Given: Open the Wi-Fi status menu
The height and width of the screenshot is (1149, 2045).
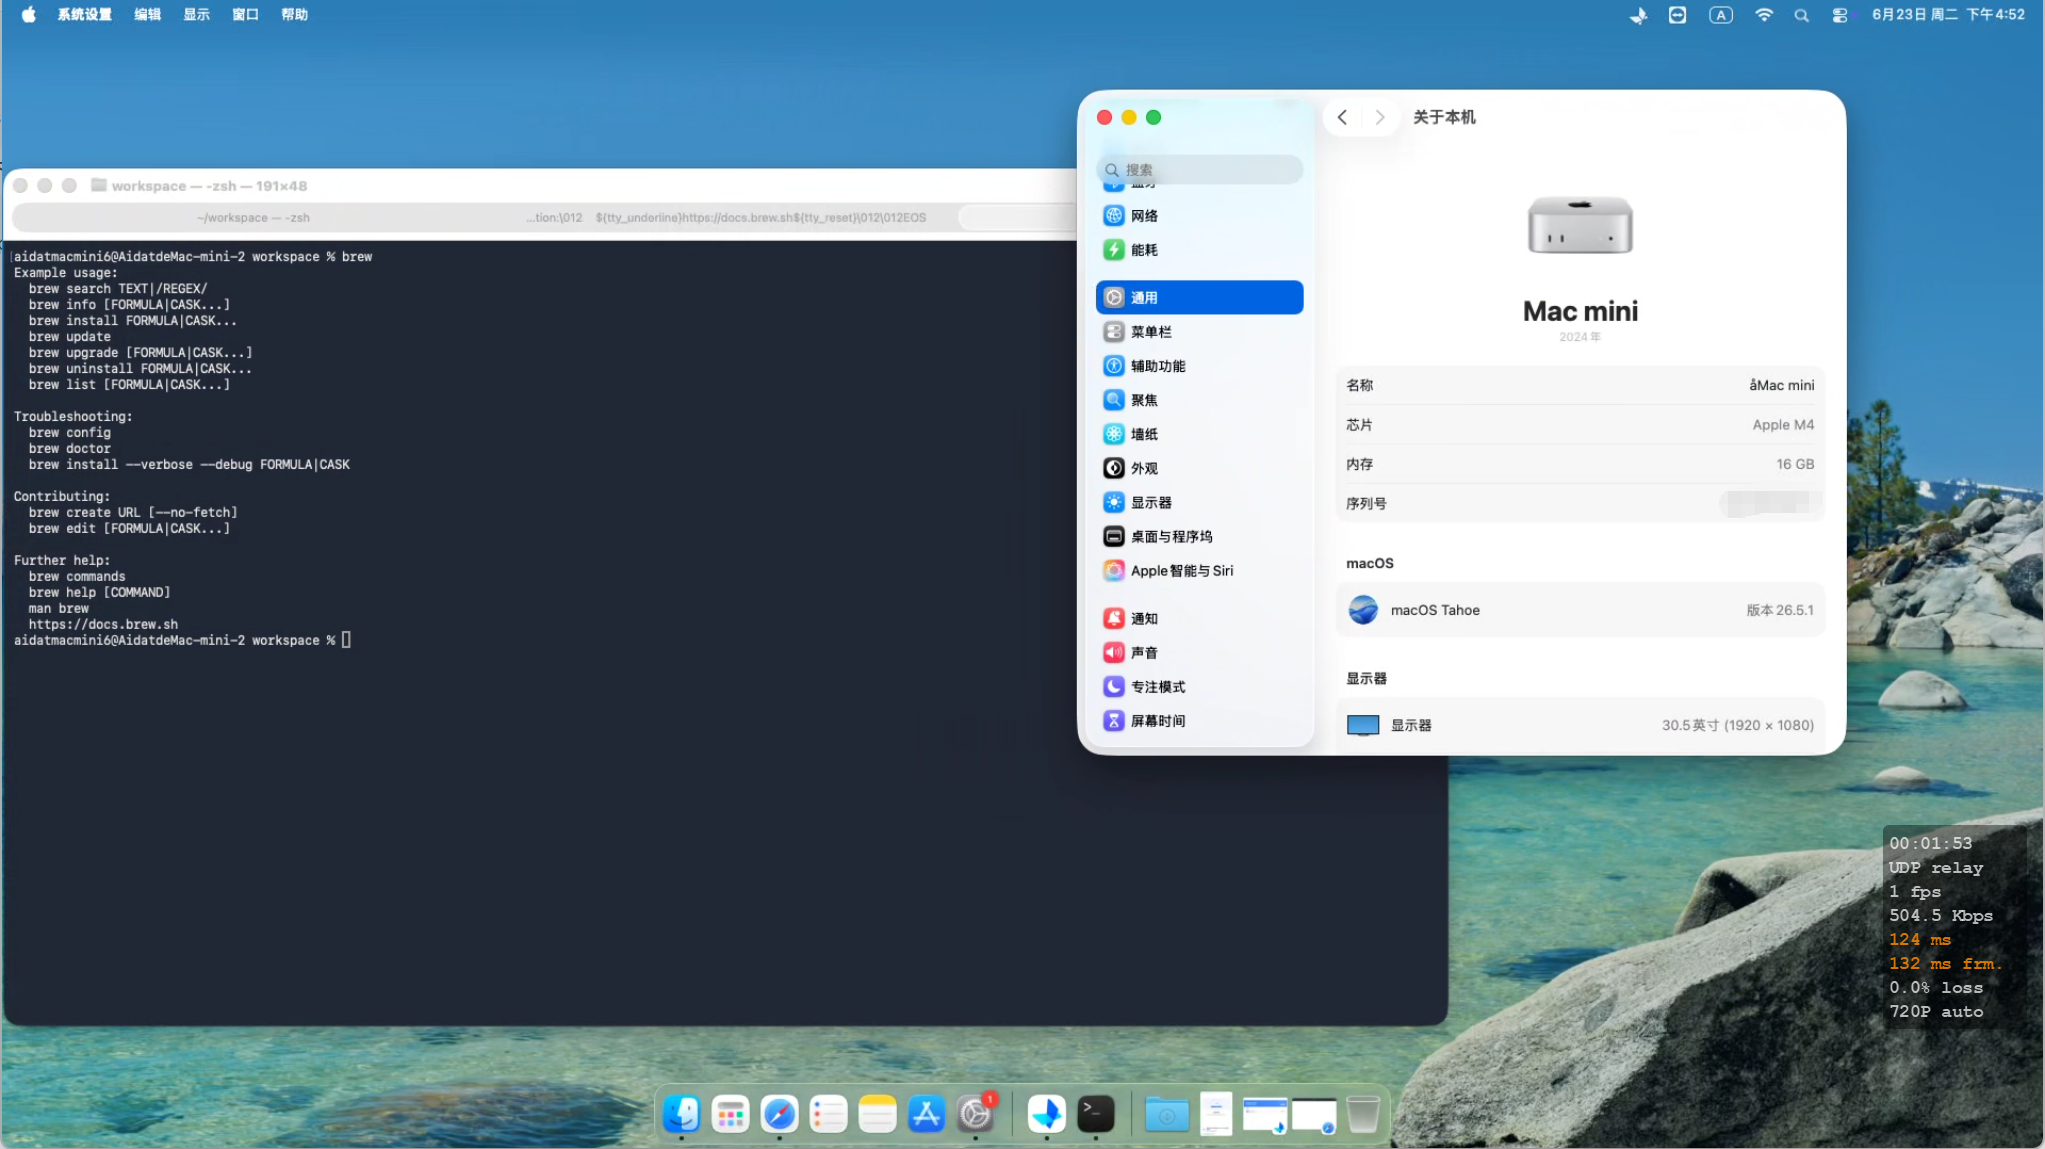Looking at the screenshot, I should pyautogui.click(x=1764, y=15).
